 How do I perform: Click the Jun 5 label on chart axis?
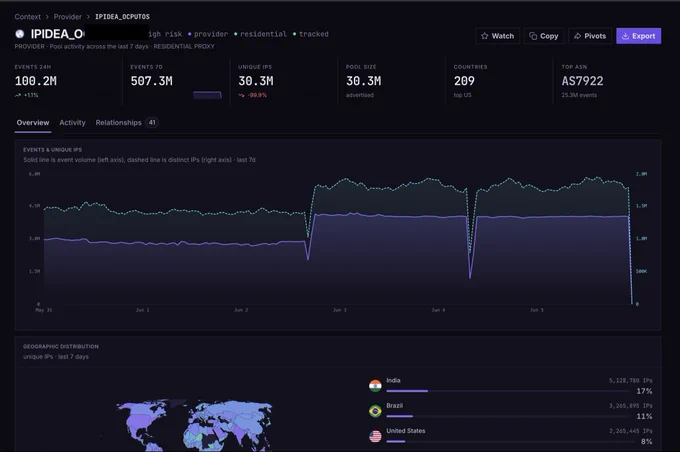pyautogui.click(x=536, y=310)
